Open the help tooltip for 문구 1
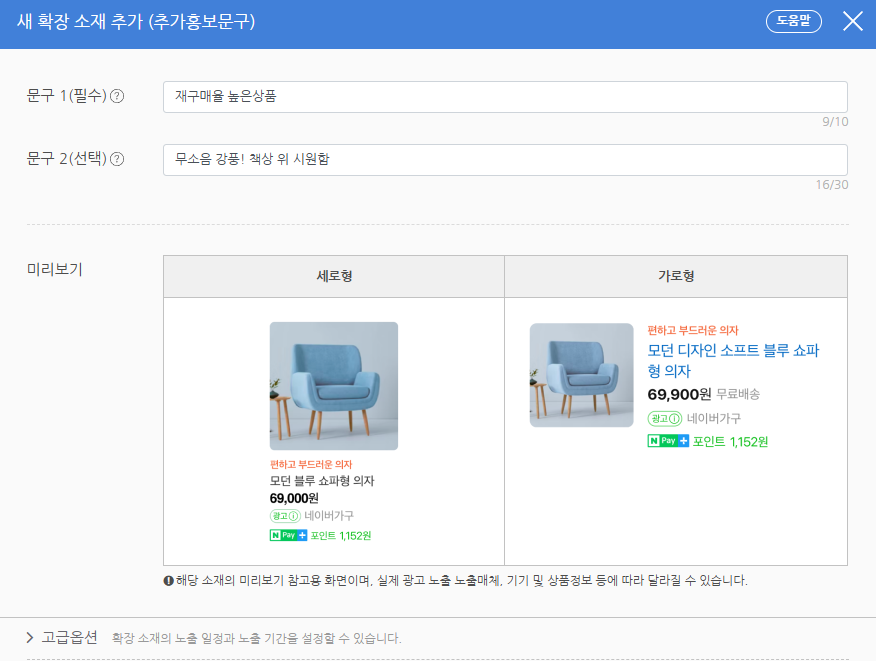Image resolution: width=876 pixels, height=661 pixels. point(118,96)
